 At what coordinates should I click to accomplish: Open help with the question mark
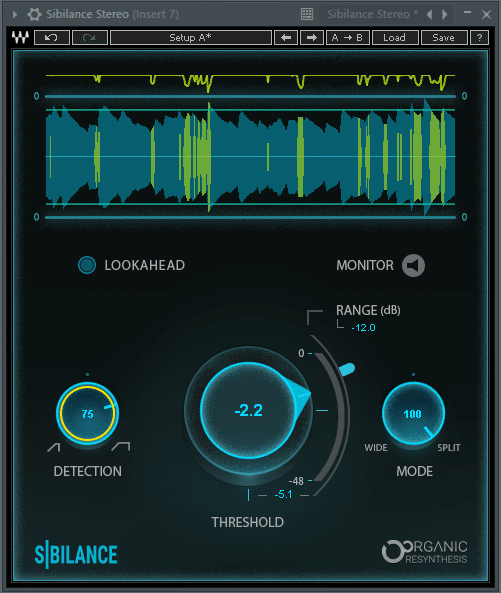coord(479,37)
